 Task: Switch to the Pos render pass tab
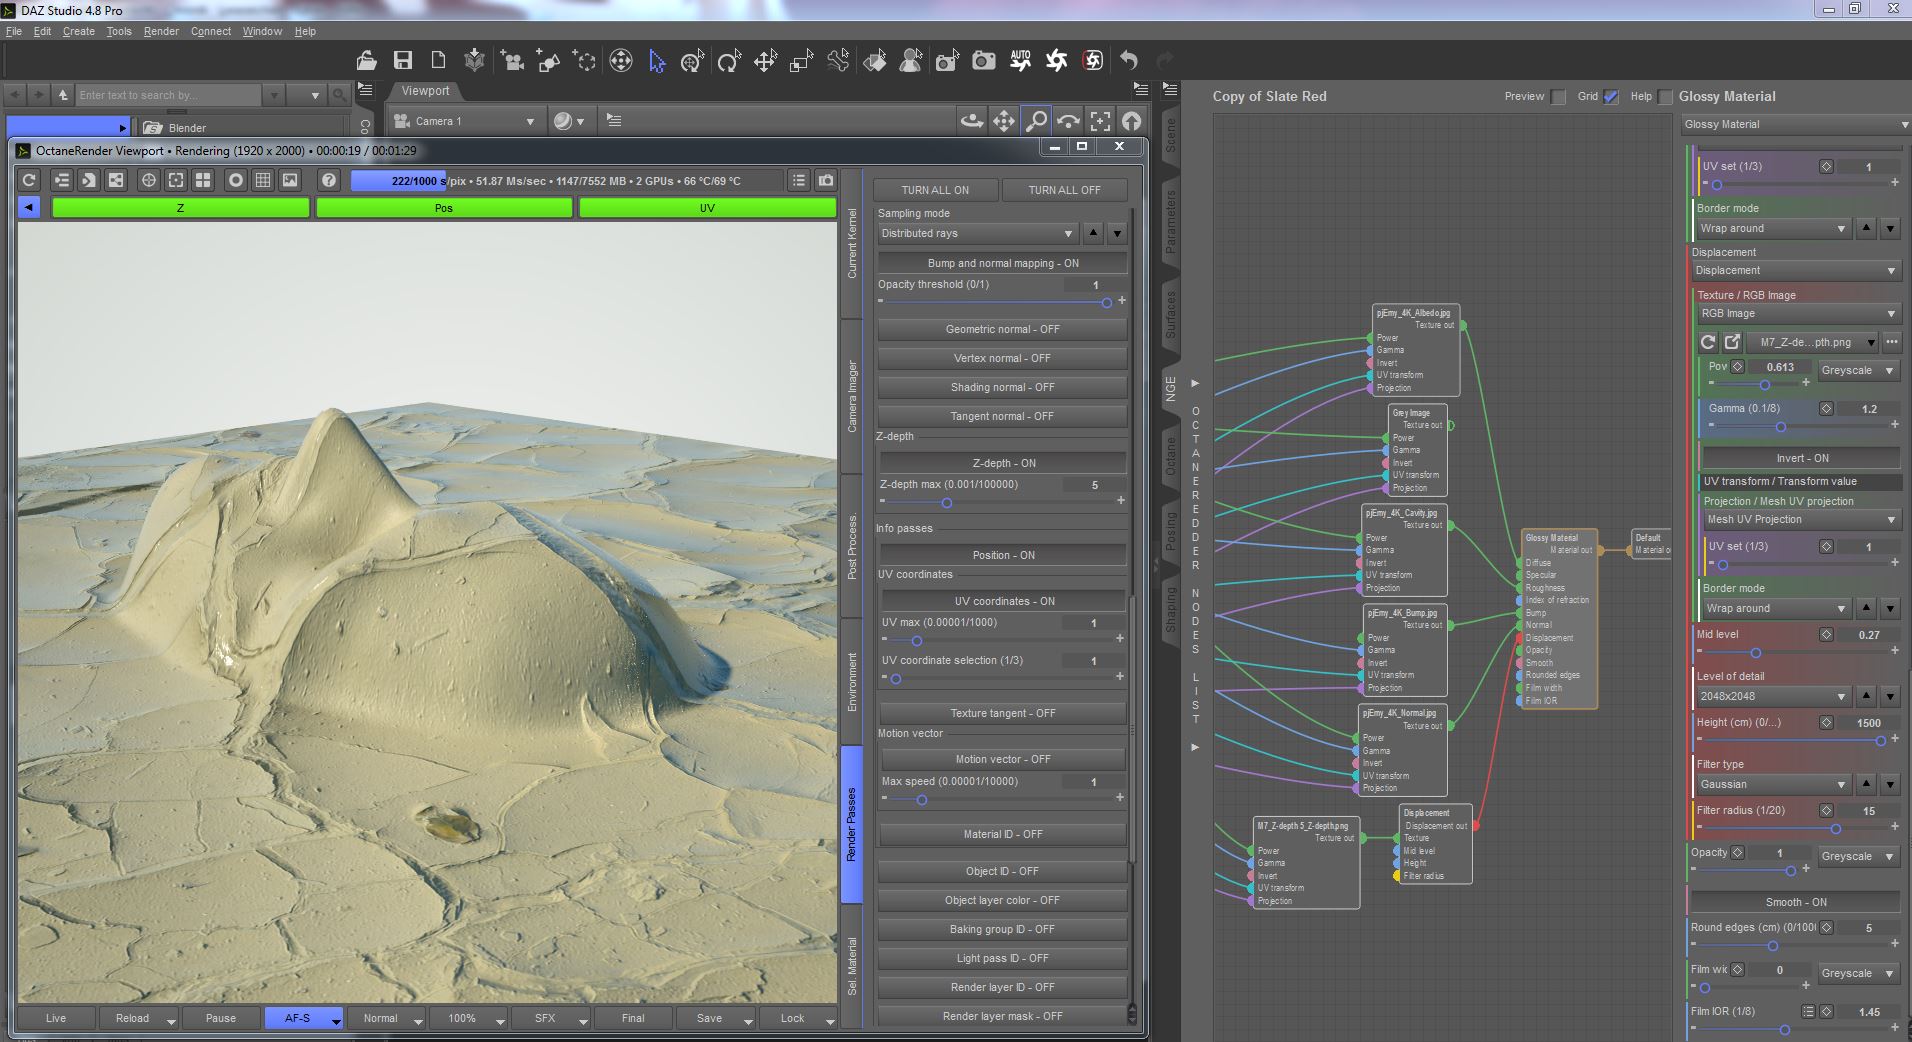tap(444, 208)
